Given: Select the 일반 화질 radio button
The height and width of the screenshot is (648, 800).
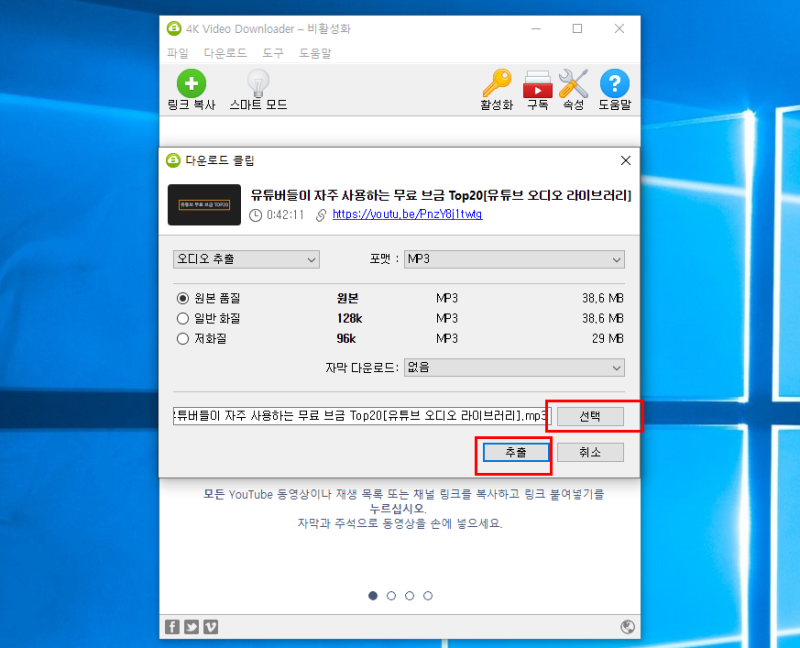Looking at the screenshot, I should tap(183, 318).
